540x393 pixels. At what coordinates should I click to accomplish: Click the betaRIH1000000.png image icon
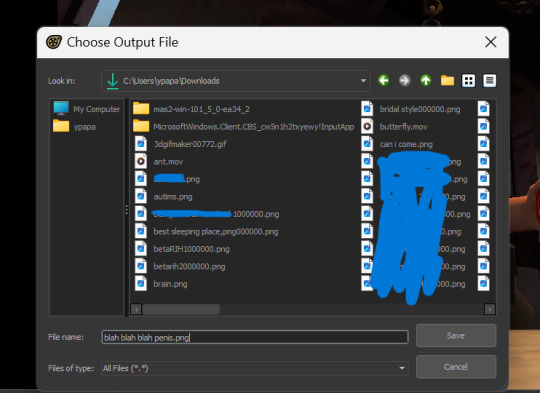click(141, 249)
